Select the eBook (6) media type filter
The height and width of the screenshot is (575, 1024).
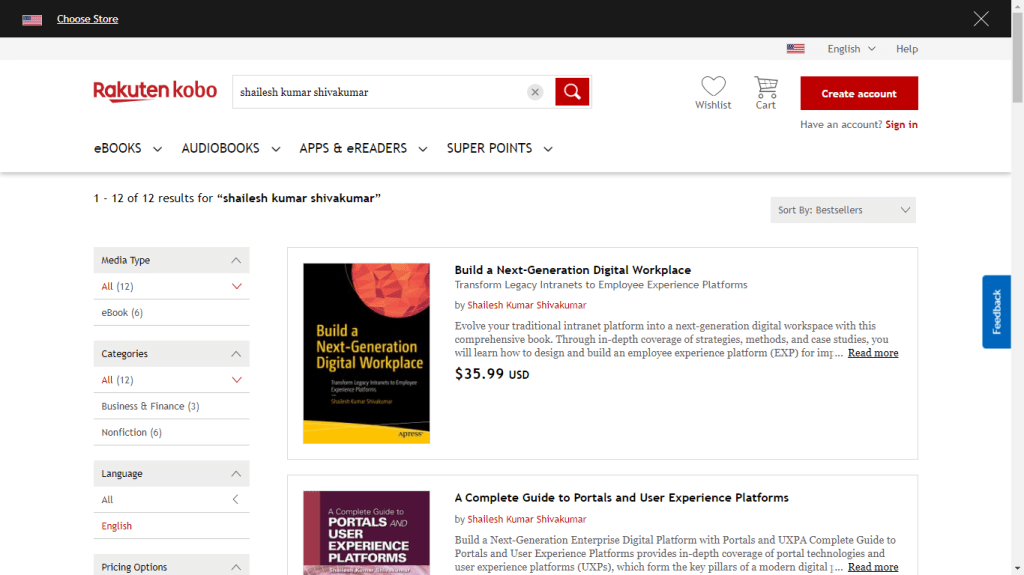coord(122,313)
